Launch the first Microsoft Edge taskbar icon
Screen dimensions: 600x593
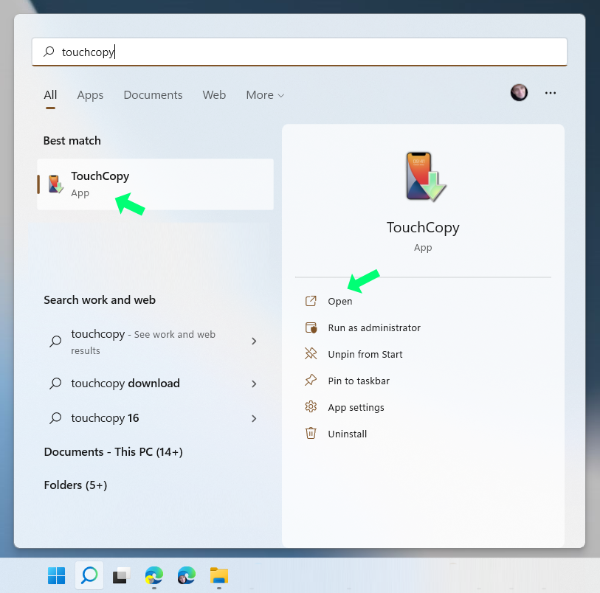pos(154,575)
